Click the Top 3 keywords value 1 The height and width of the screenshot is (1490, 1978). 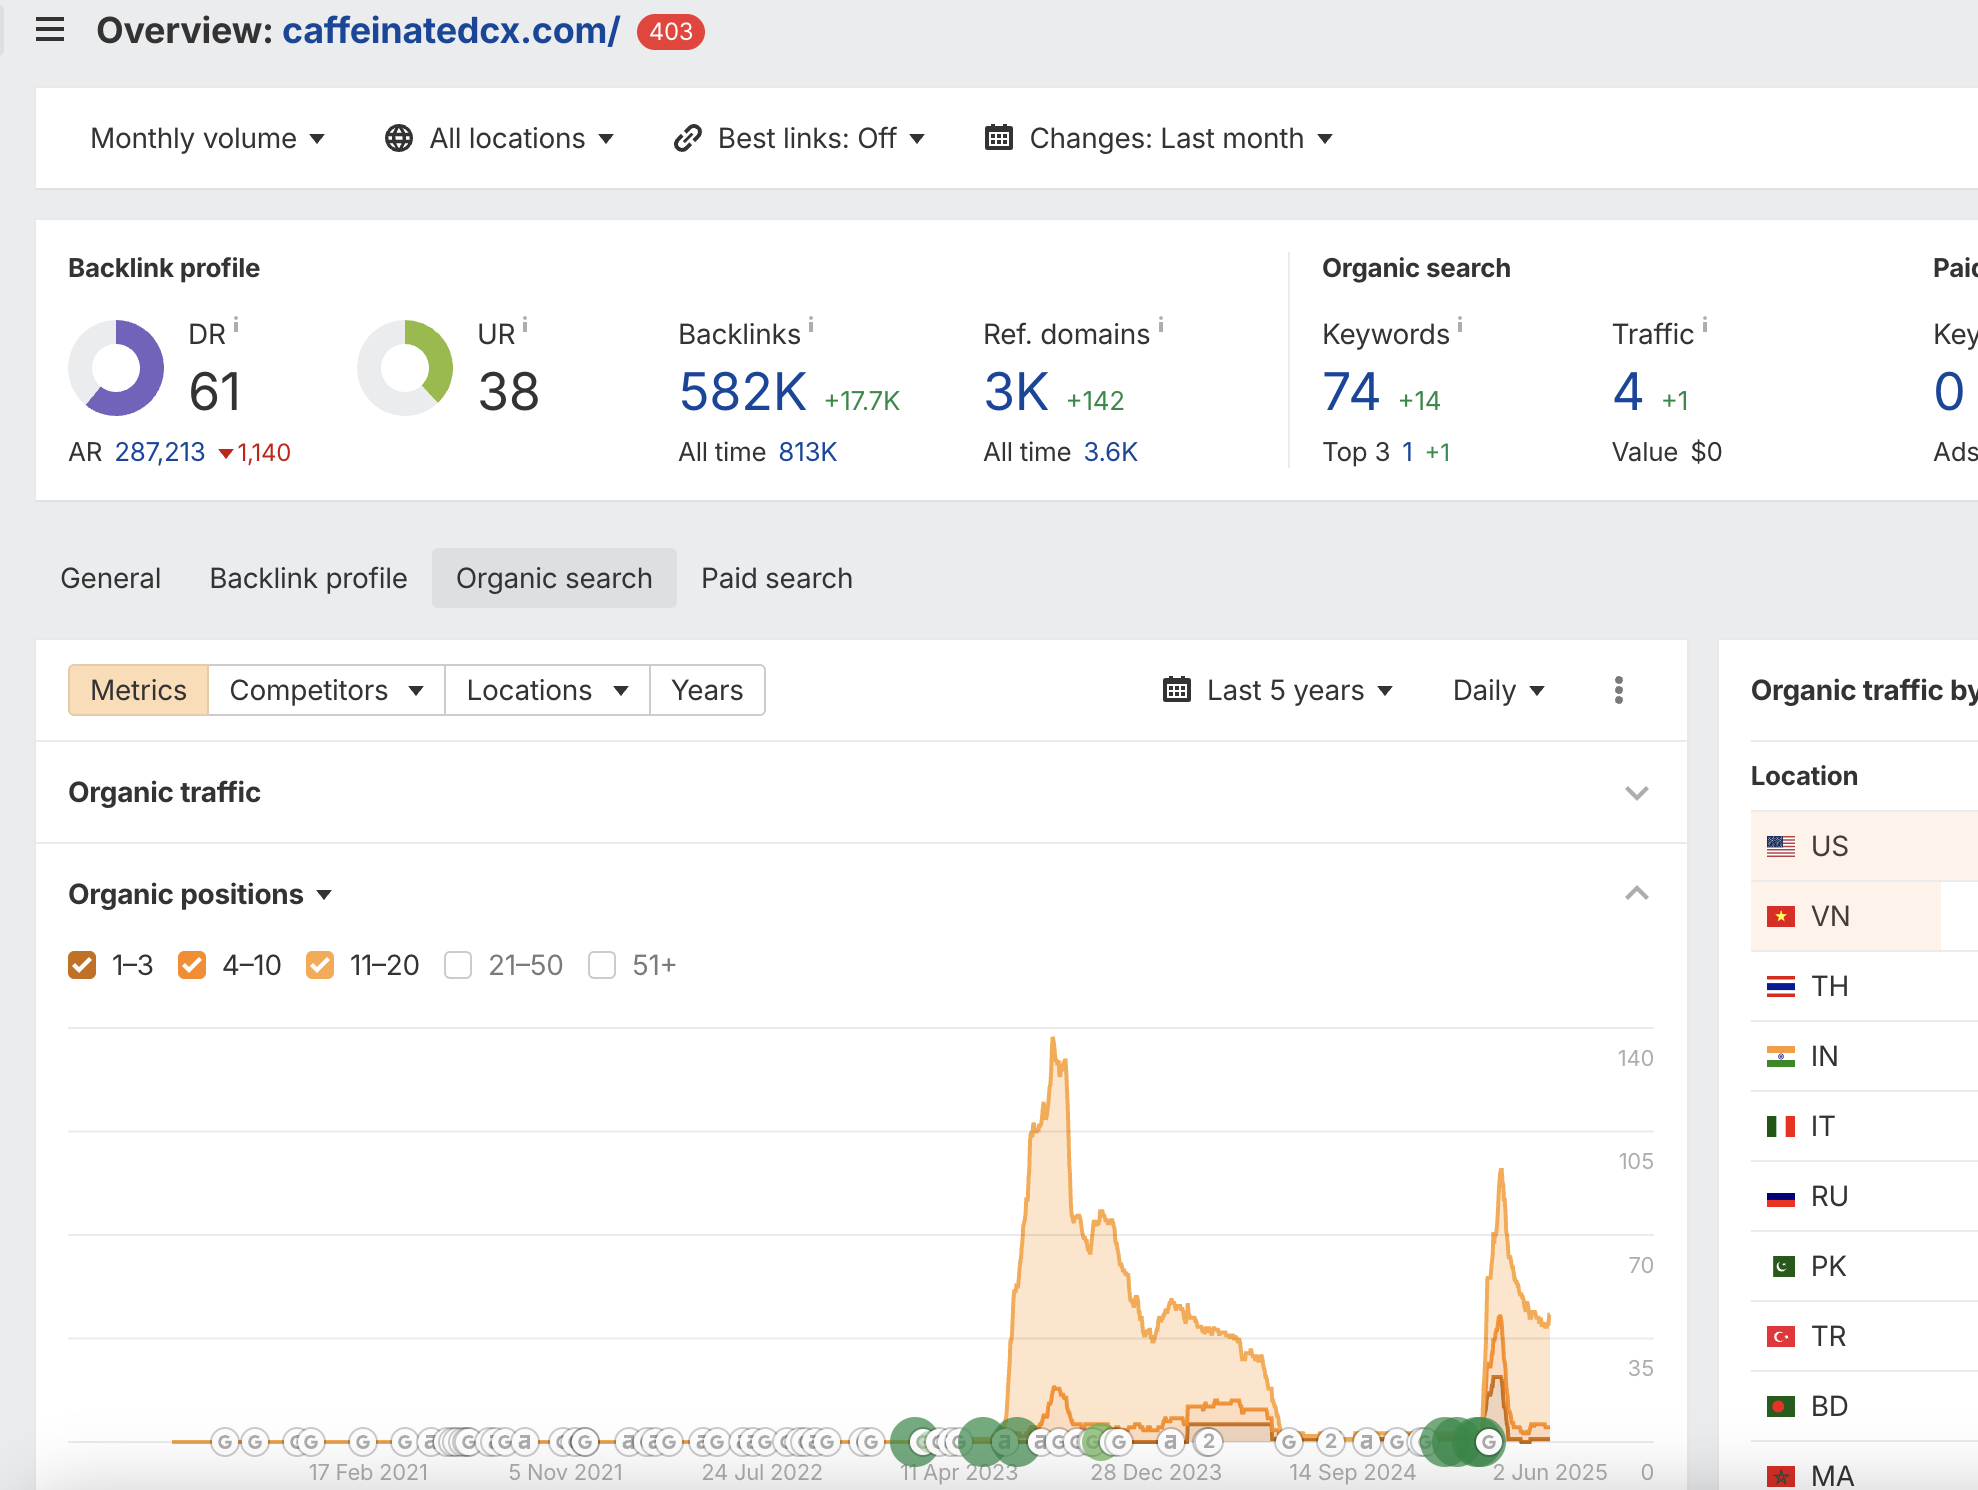click(x=1407, y=452)
